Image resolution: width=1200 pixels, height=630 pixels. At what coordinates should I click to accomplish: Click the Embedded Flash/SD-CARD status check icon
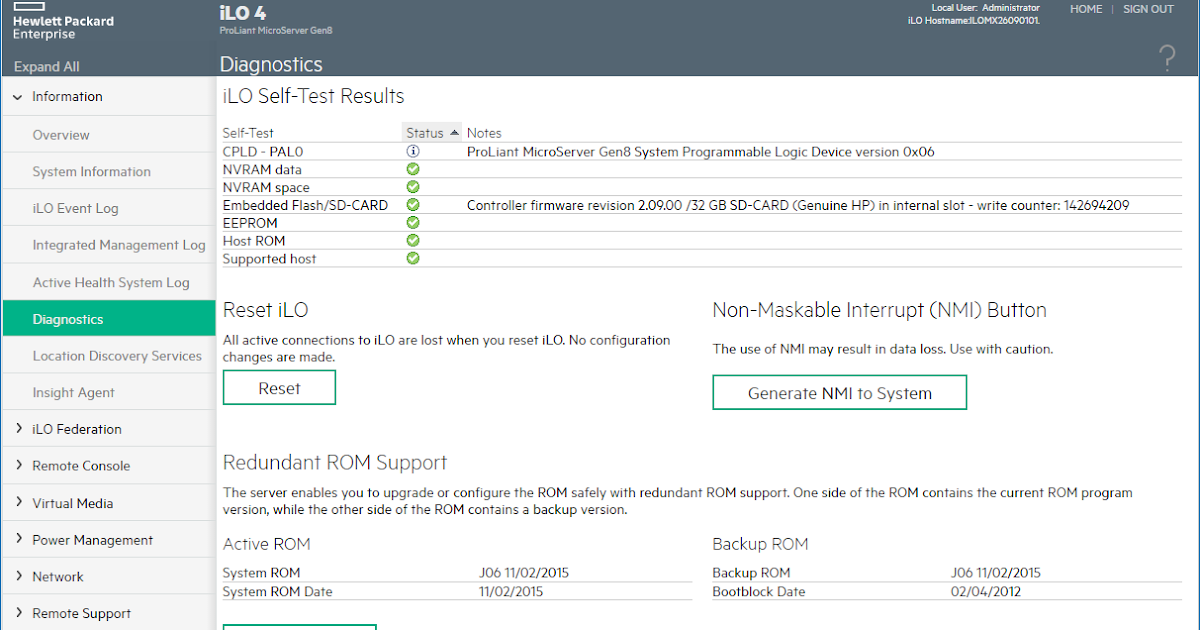pyautogui.click(x=413, y=205)
